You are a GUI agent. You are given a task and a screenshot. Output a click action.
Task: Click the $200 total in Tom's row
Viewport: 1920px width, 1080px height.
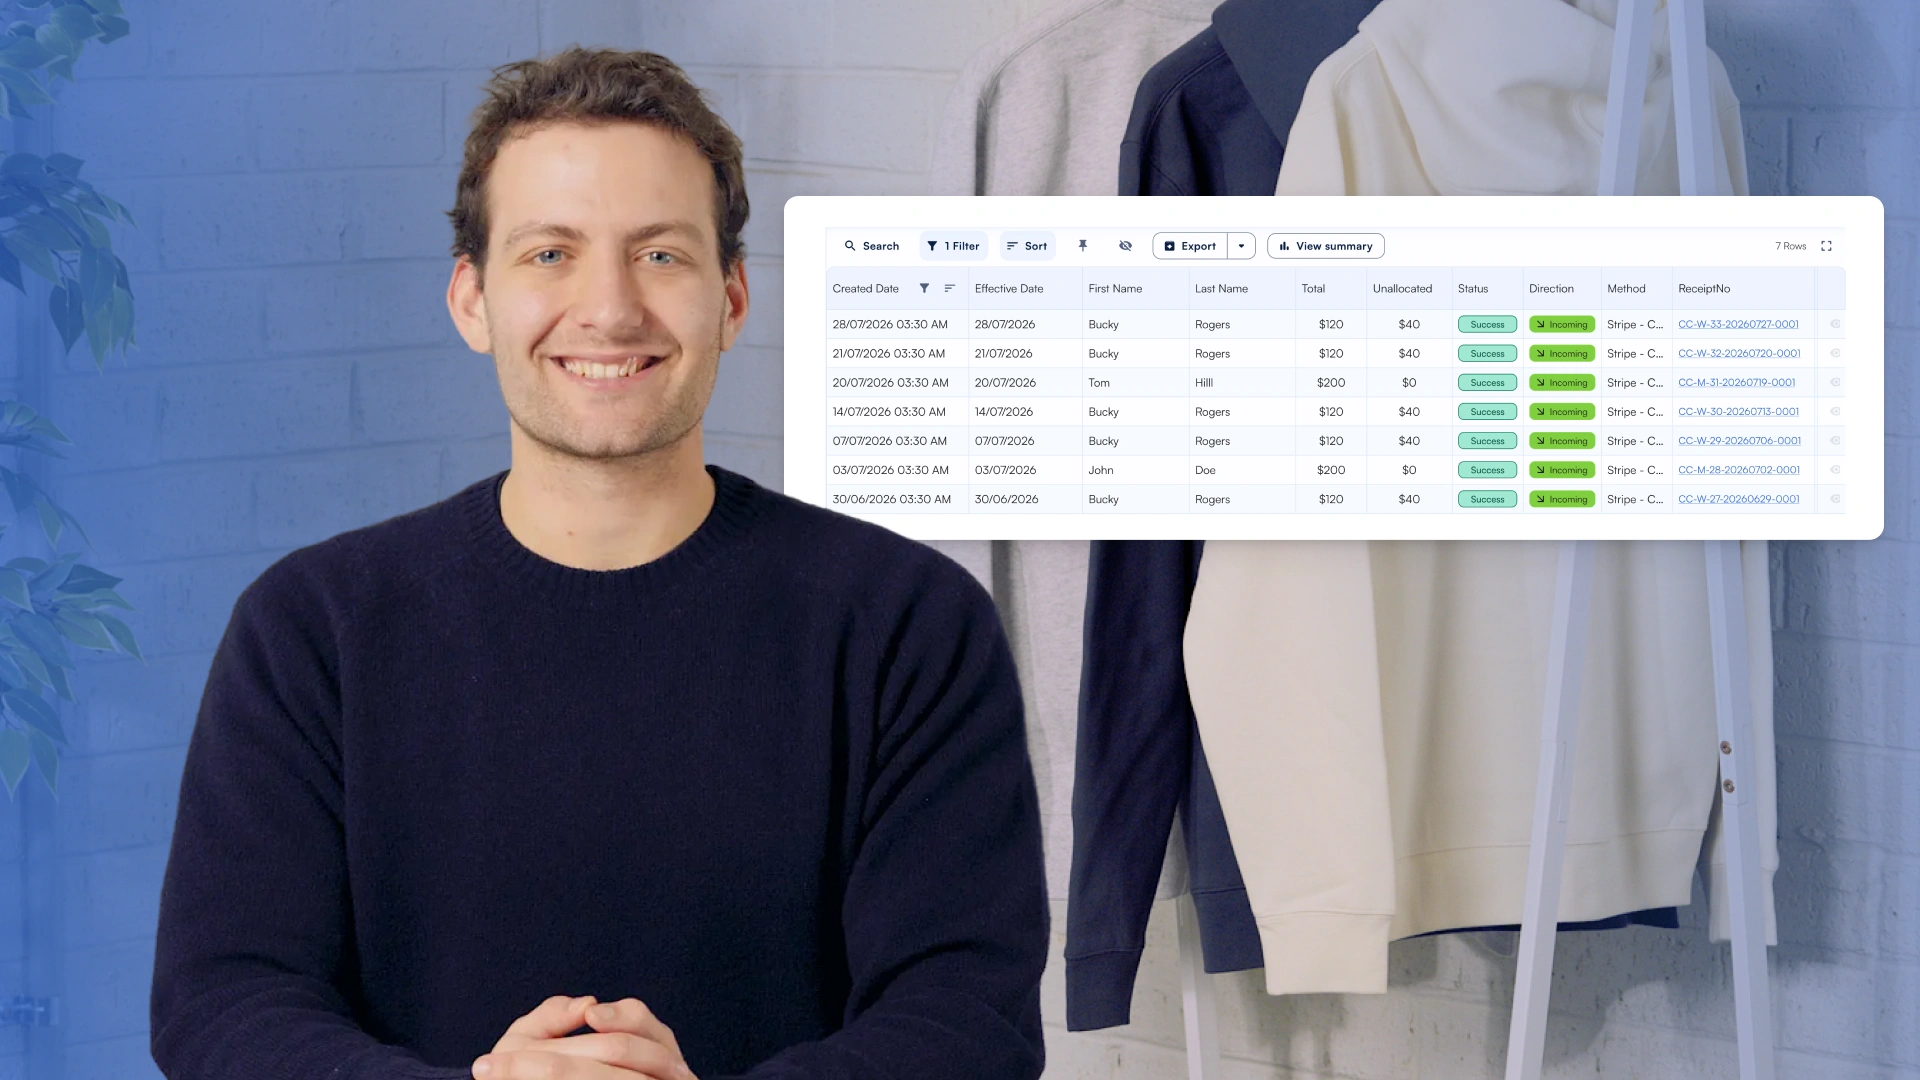pos(1331,383)
